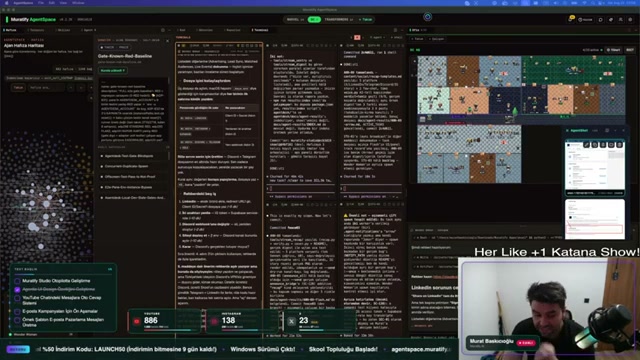640x360 pixels.
Task: Click the layout icon beside Agent tab
Action: [163, 30]
